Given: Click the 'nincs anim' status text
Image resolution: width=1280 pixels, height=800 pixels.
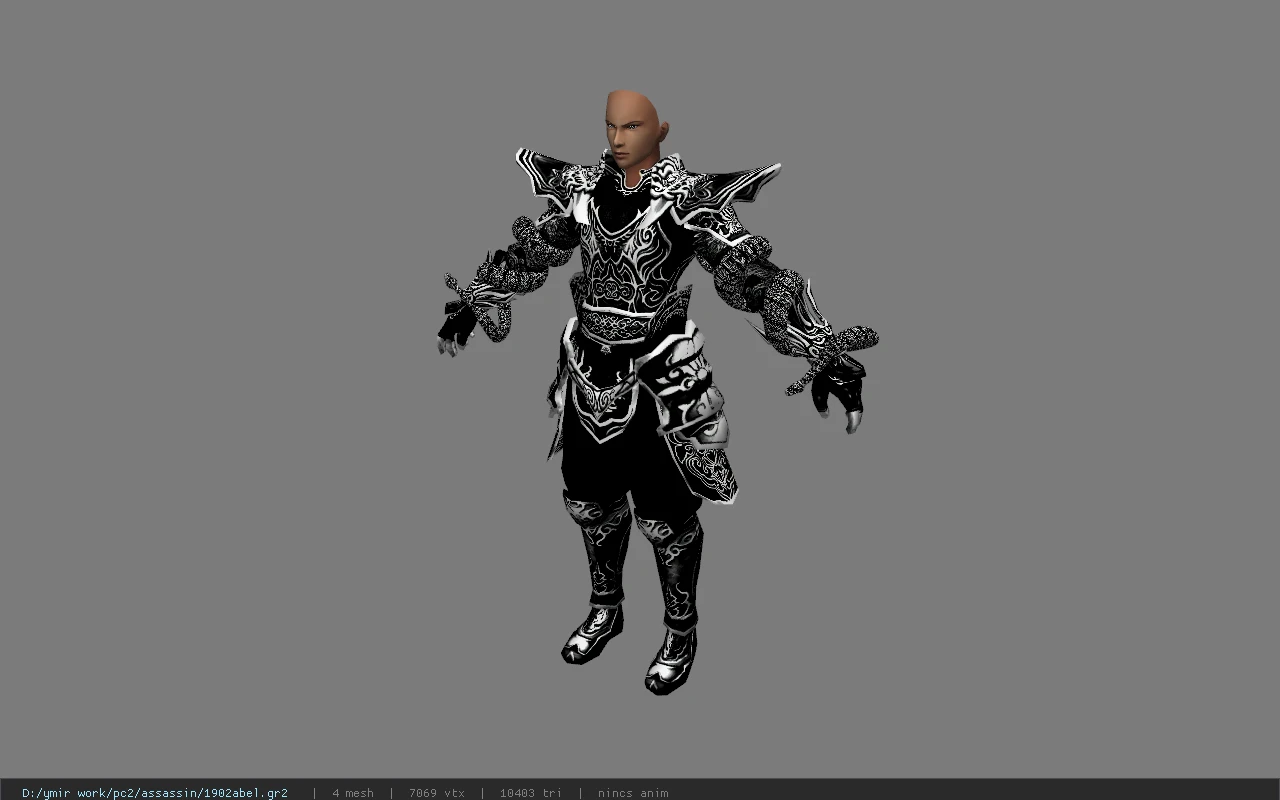Looking at the screenshot, I should pyautogui.click(x=633, y=793).
